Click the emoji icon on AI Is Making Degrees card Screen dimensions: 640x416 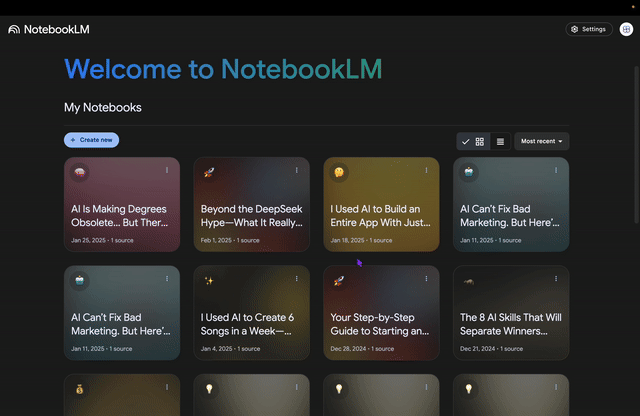click(80, 172)
